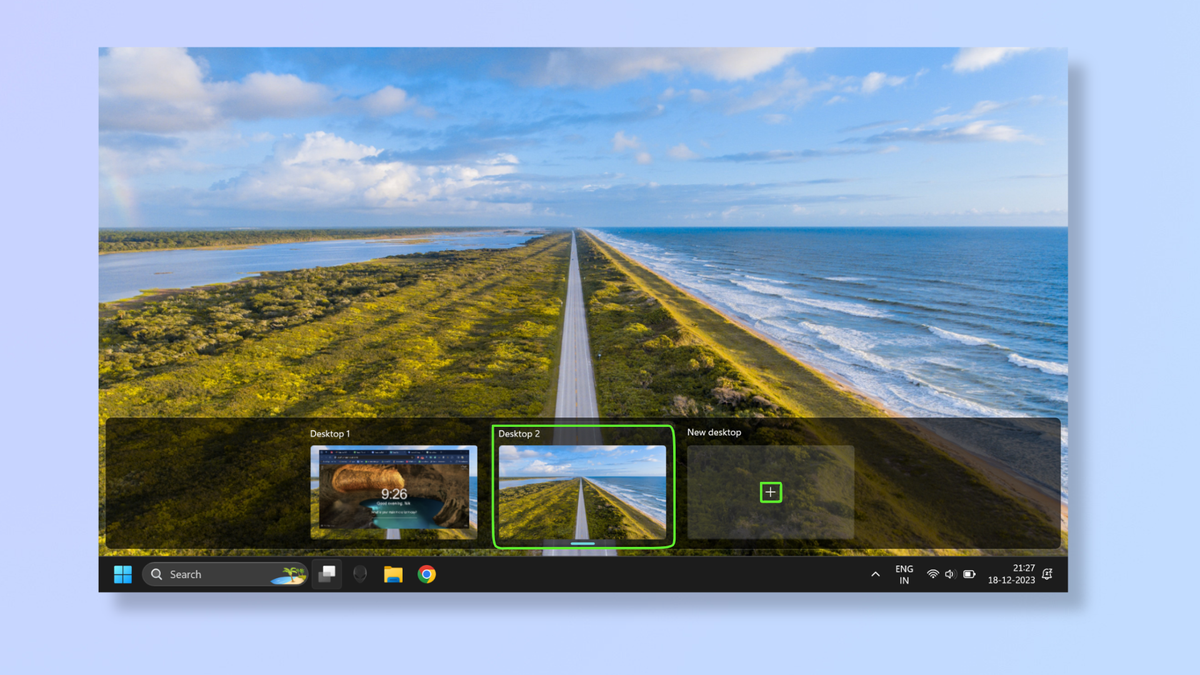Image resolution: width=1200 pixels, height=675 pixels.
Task: Click the search magnifier icon
Action: tap(157, 574)
